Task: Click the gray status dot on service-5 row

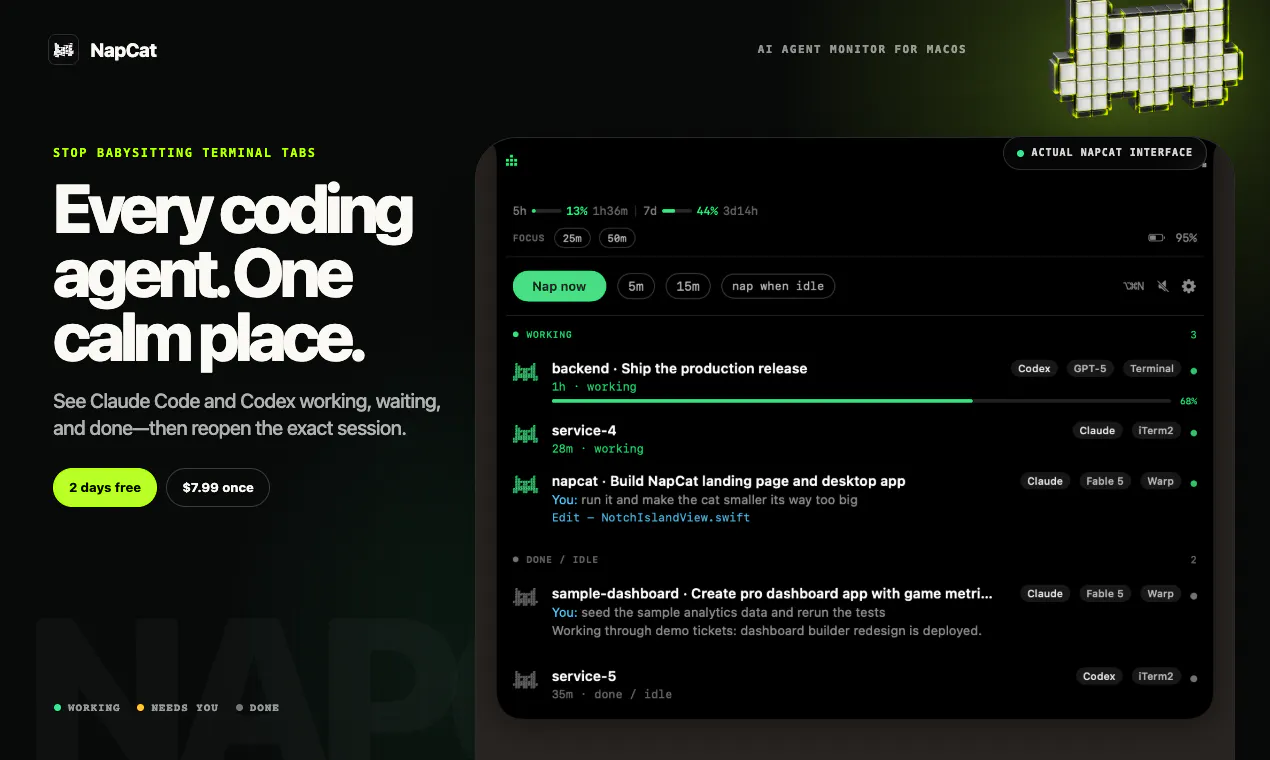Action: pyautogui.click(x=1194, y=679)
